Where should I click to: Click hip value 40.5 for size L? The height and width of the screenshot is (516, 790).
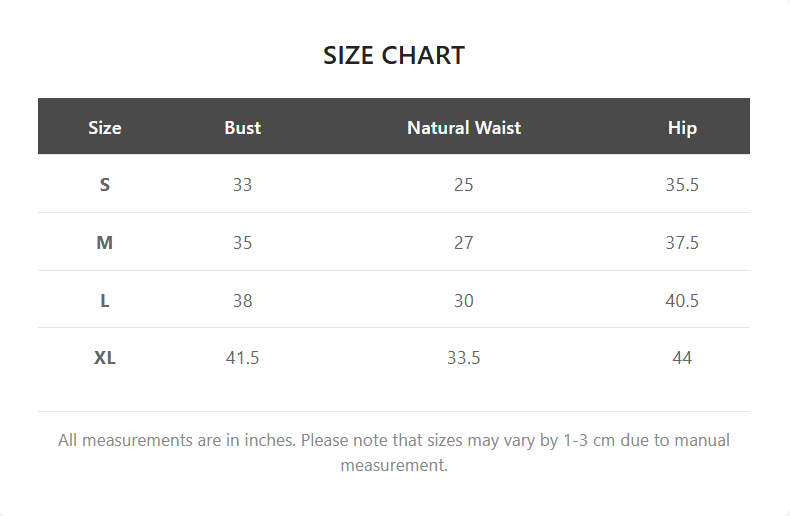682,301
